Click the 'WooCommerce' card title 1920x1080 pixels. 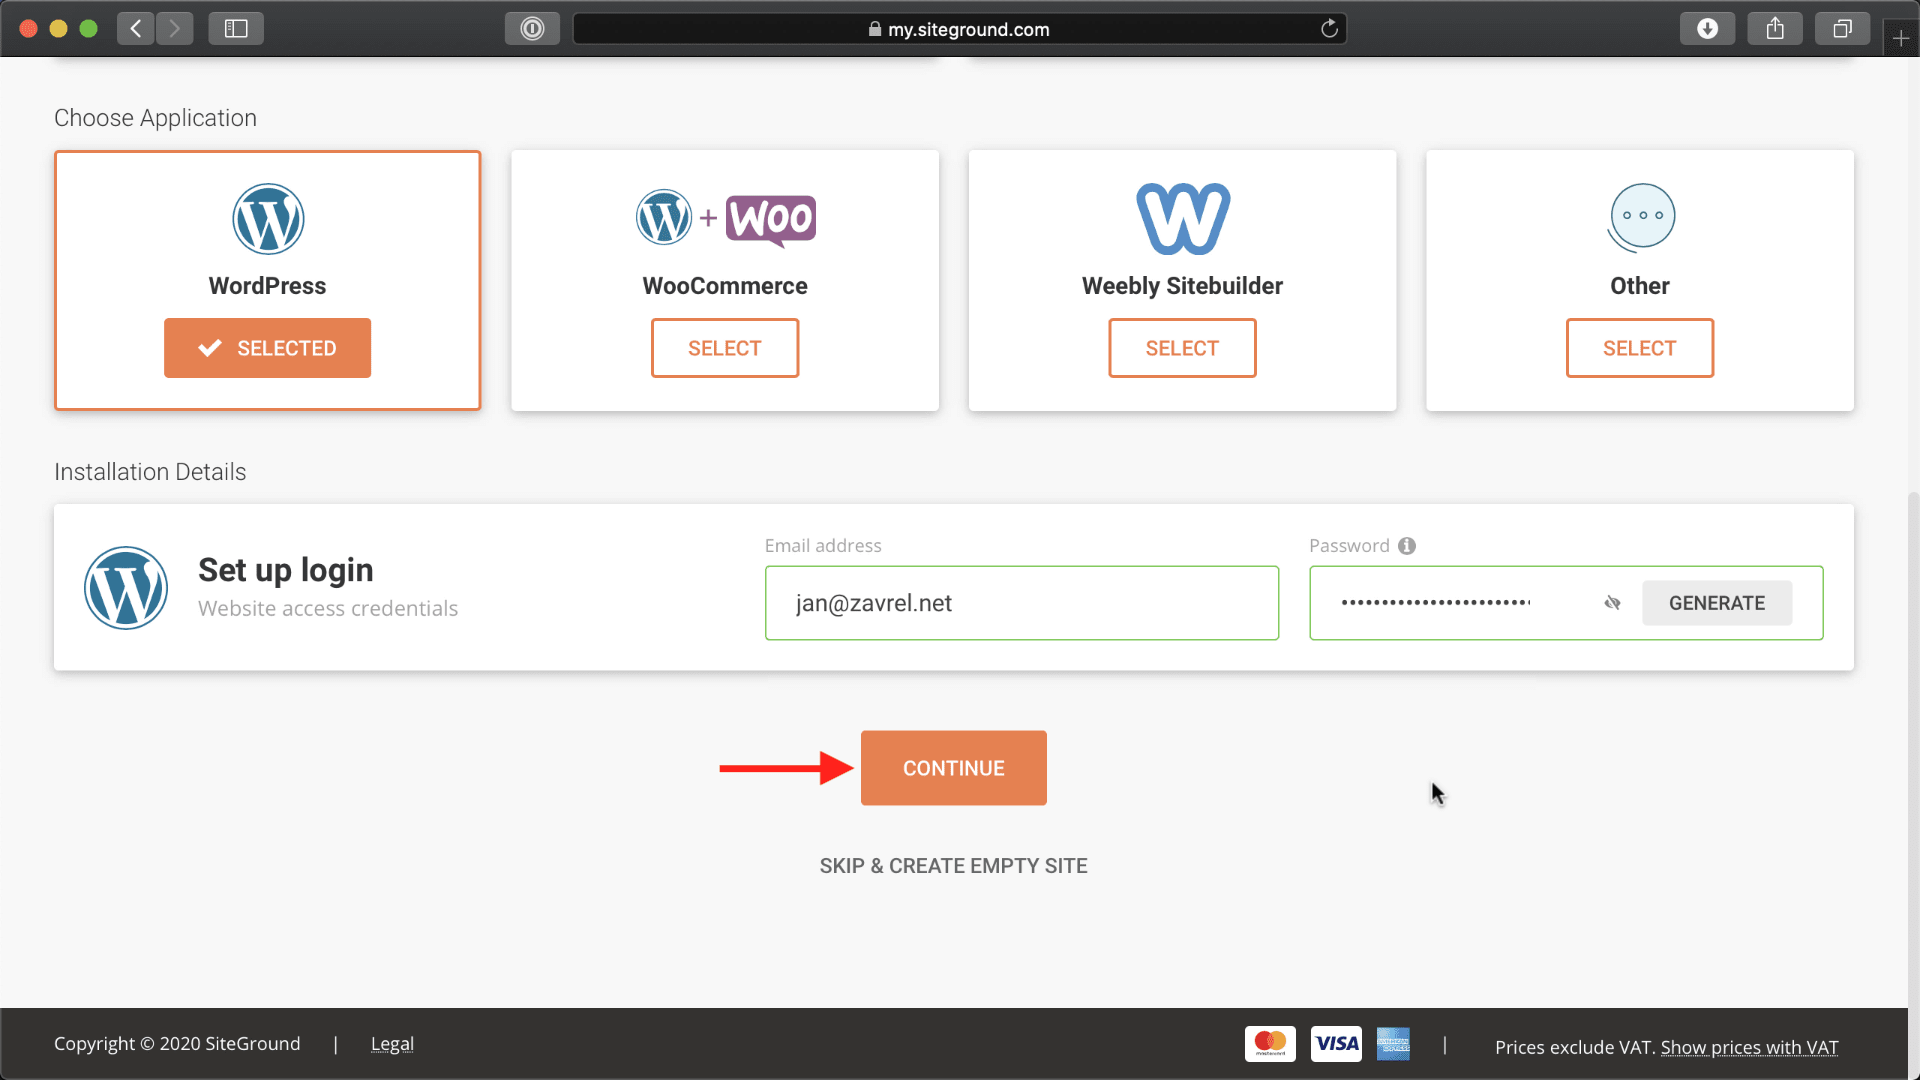(x=725, y=286)
